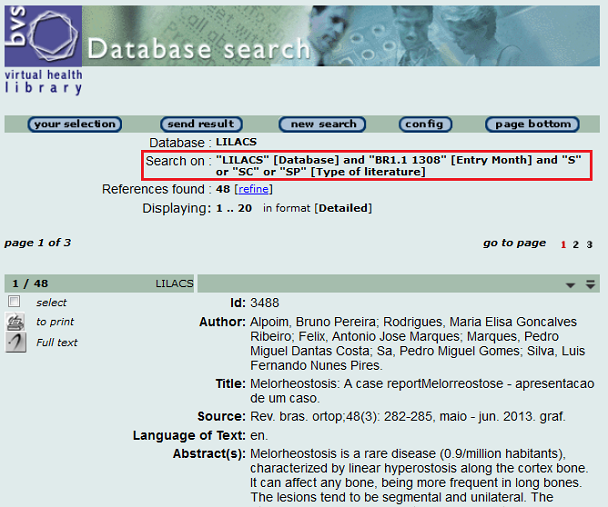The width and height of the screenshot is (608, 507).
Task: Open the config options
Action: pos(425,124)
